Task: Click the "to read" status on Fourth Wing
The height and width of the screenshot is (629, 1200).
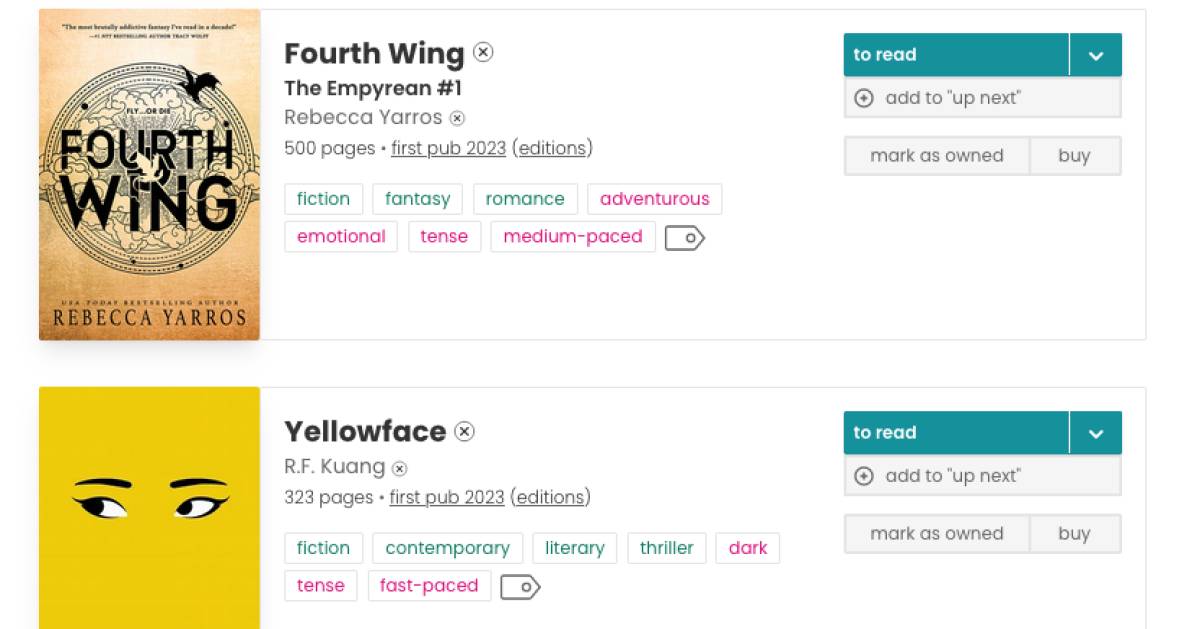Action: [955, 55]
